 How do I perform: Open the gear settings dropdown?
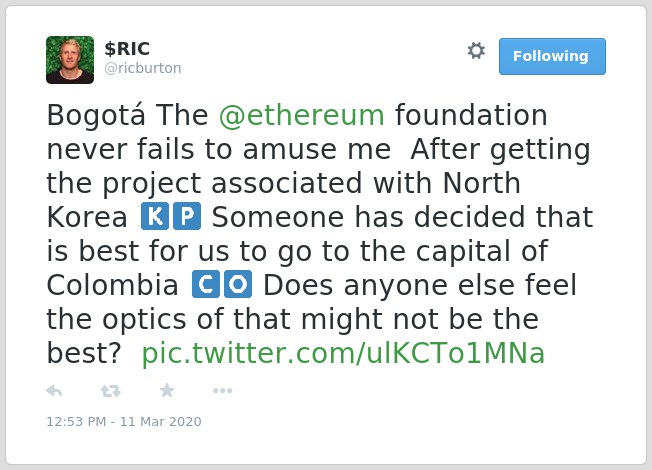coord(476,51)
